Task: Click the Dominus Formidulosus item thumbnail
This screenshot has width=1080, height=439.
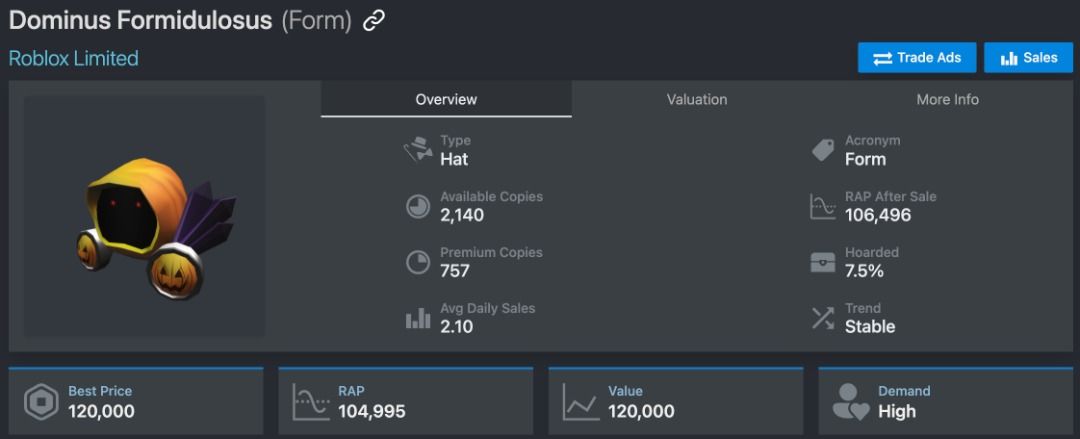Action: click(145, 218)
